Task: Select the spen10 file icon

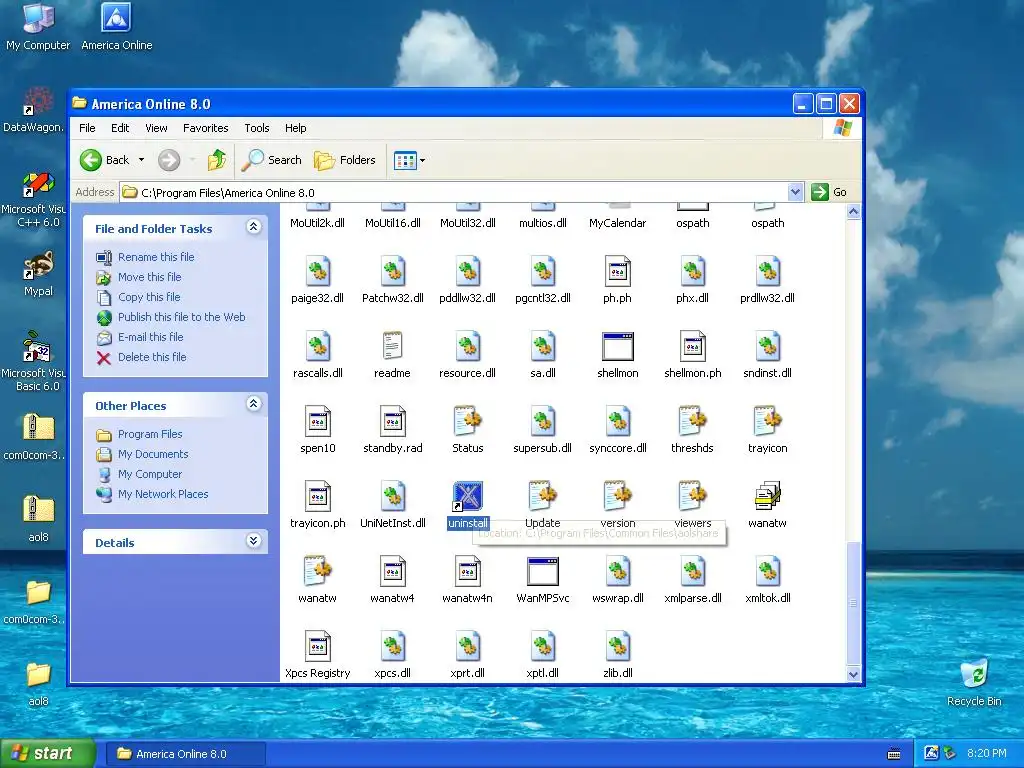Action: click(317, 421)
